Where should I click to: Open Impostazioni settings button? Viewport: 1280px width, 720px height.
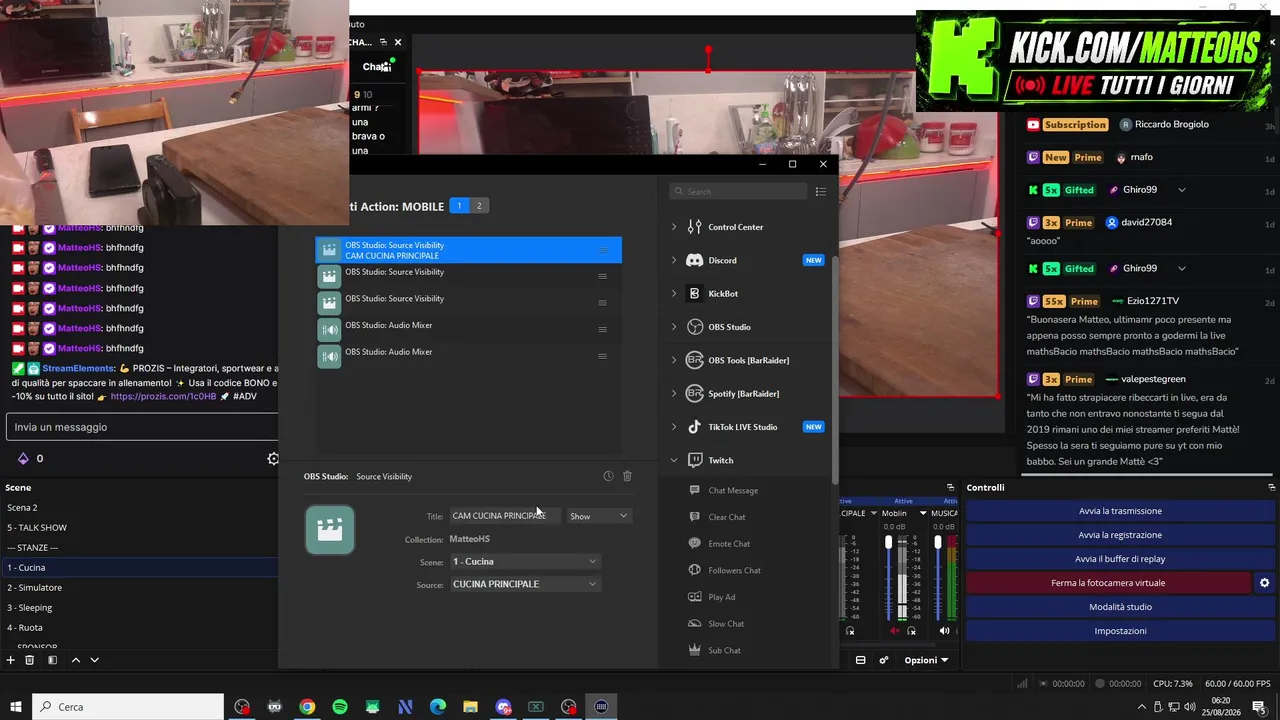click(1120, 631)
